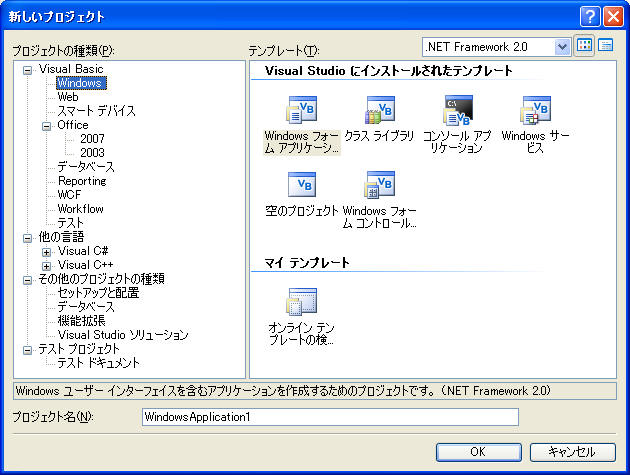This screenshot has height=475, width=630.
Task: Collapse the テスト プロジェクト node
Action: coord(27,350)
